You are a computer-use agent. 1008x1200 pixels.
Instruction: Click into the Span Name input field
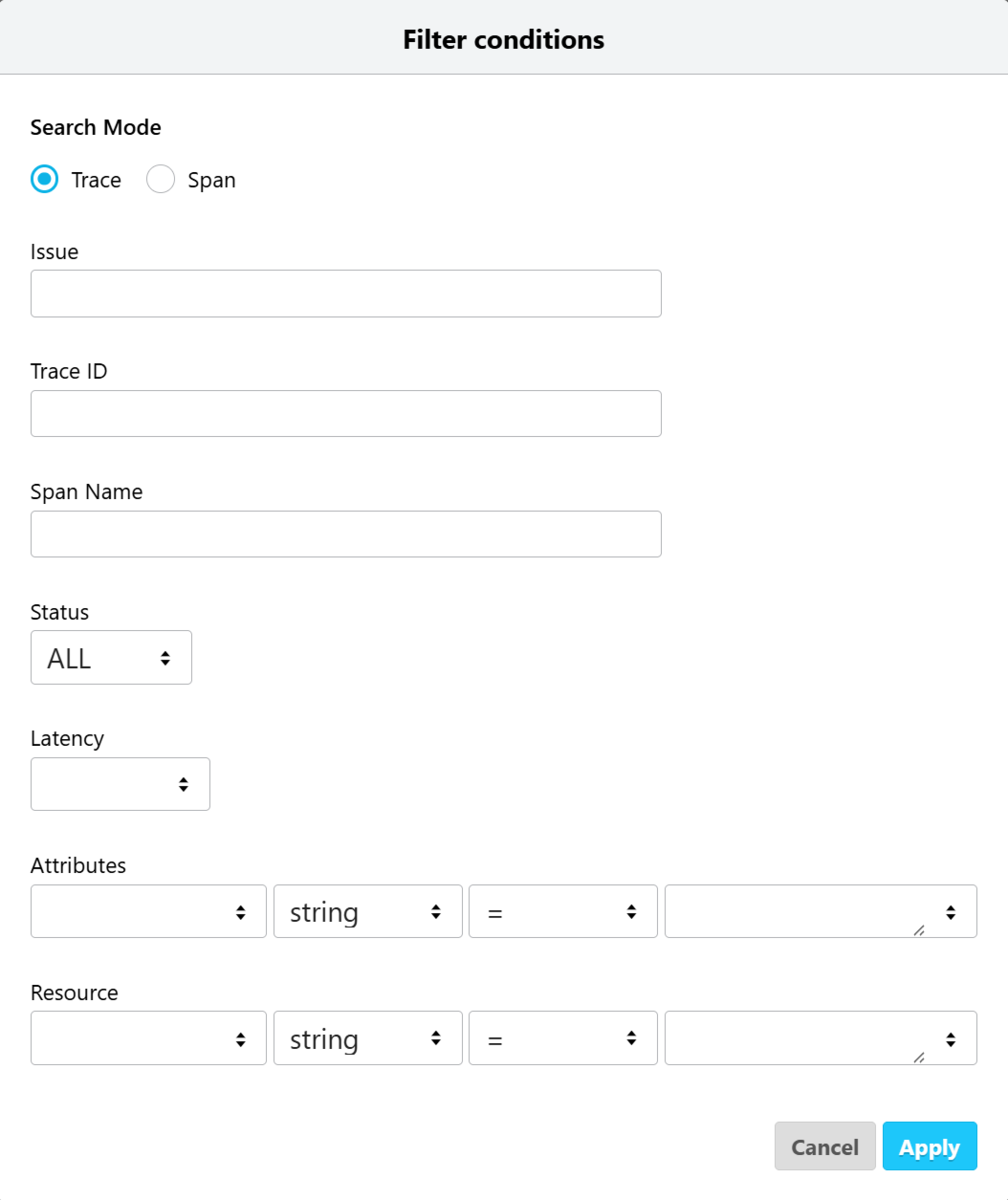tap(345, 533)
